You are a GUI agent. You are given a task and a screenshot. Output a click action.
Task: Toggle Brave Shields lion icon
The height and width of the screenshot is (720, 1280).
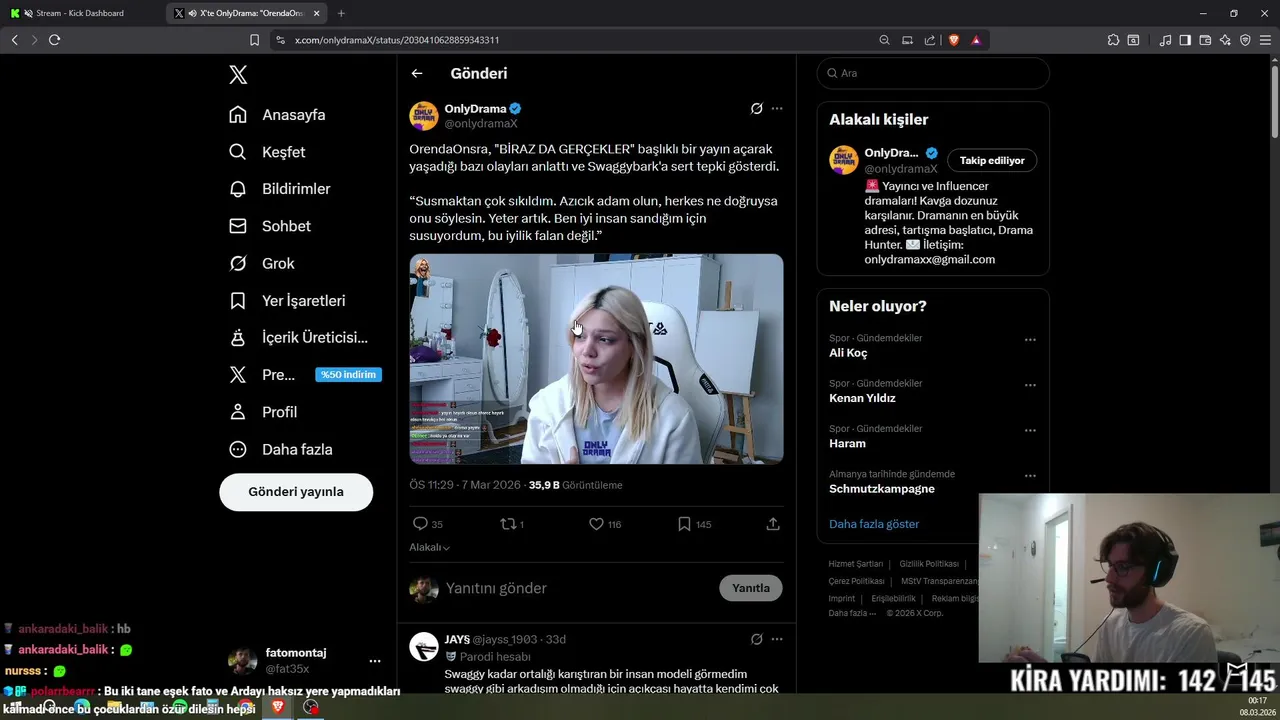[x=954, y=40]
